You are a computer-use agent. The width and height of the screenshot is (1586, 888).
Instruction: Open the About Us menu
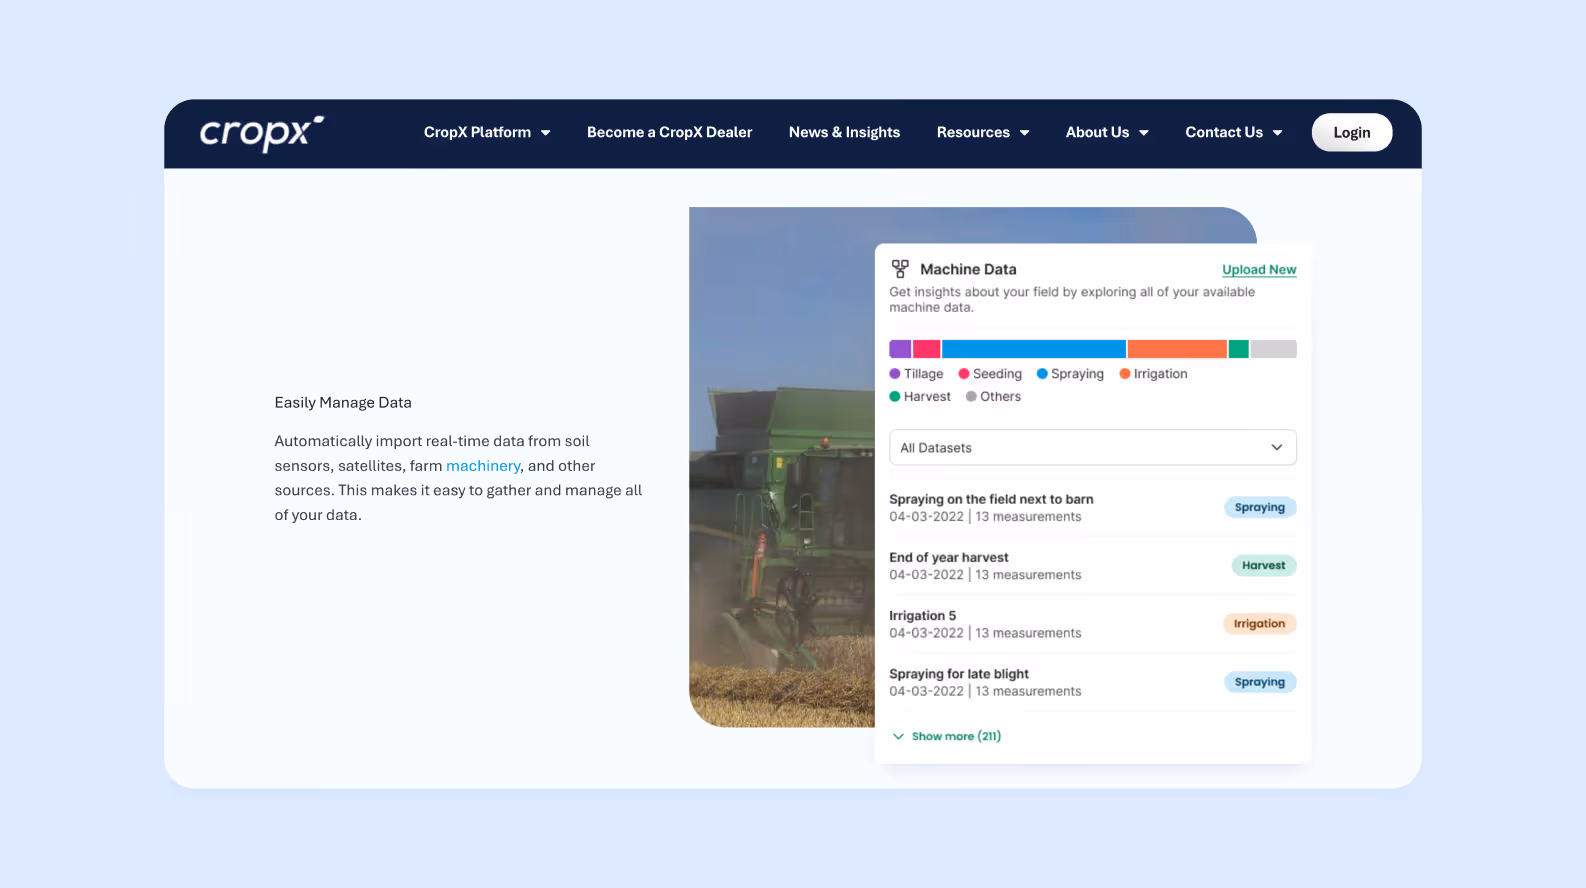[x=1107, y=132]
